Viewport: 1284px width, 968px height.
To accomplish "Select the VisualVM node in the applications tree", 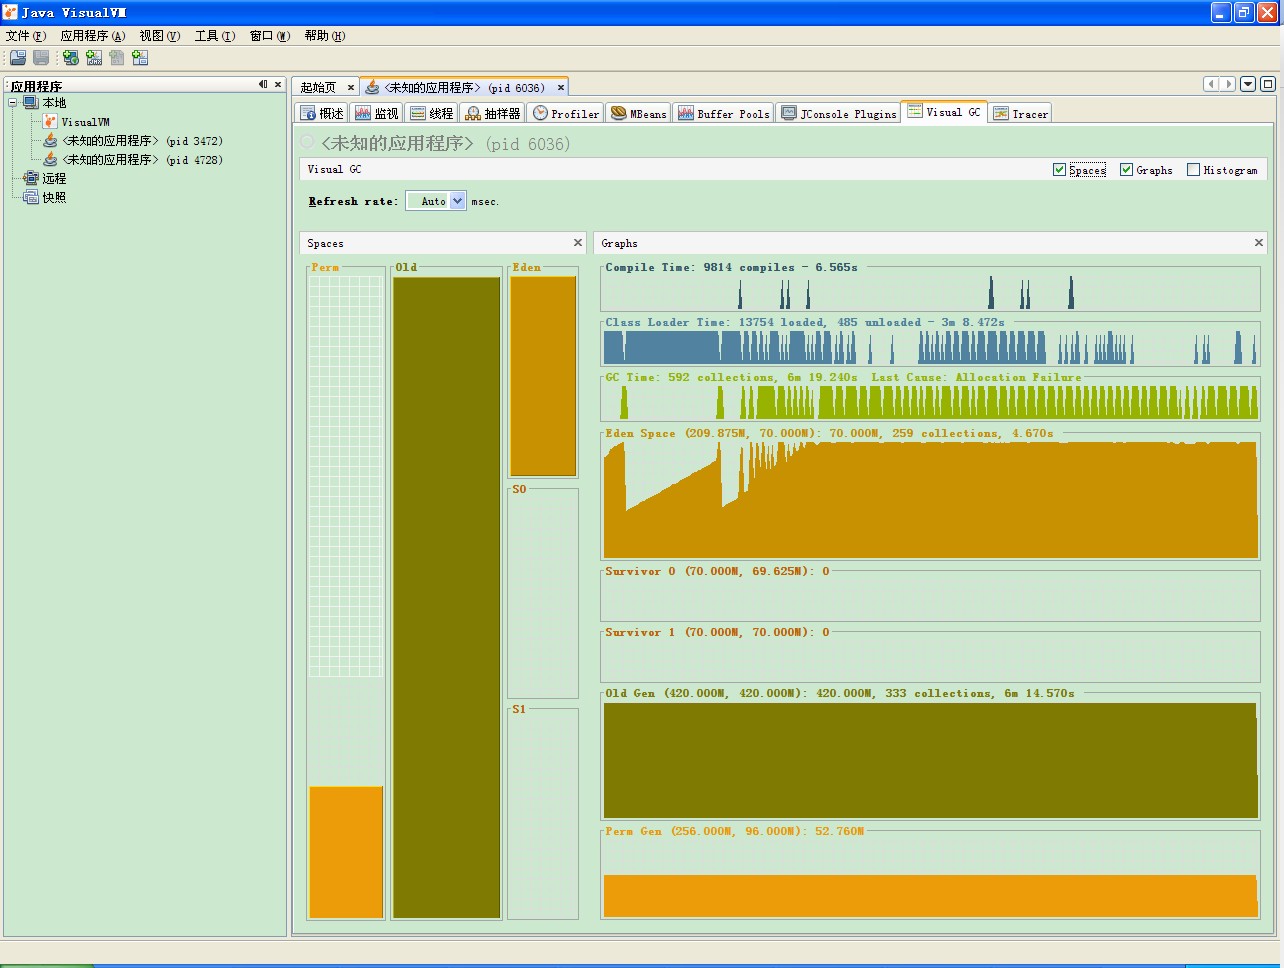I will tap(85, 122).
